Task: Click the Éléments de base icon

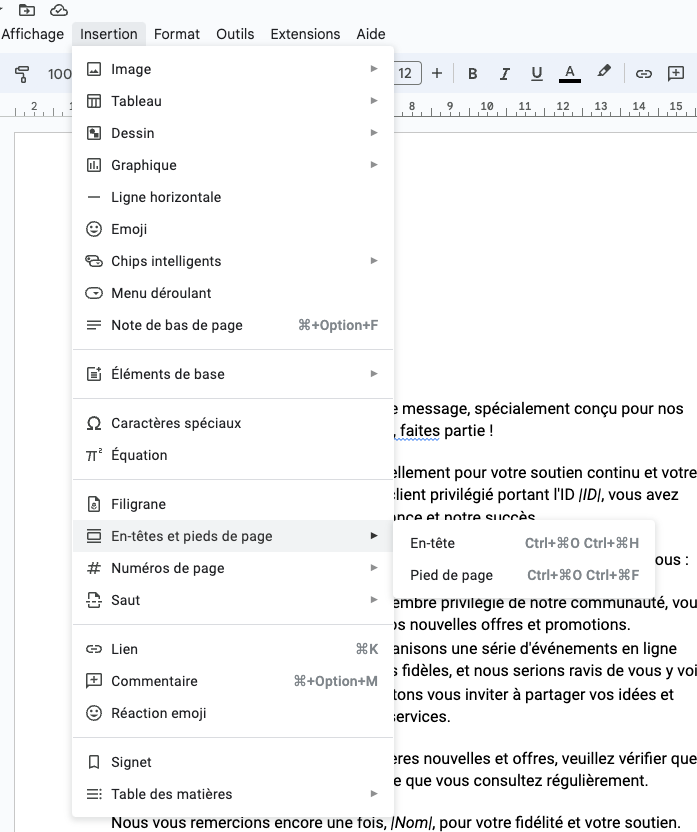Action: (94, 374)
